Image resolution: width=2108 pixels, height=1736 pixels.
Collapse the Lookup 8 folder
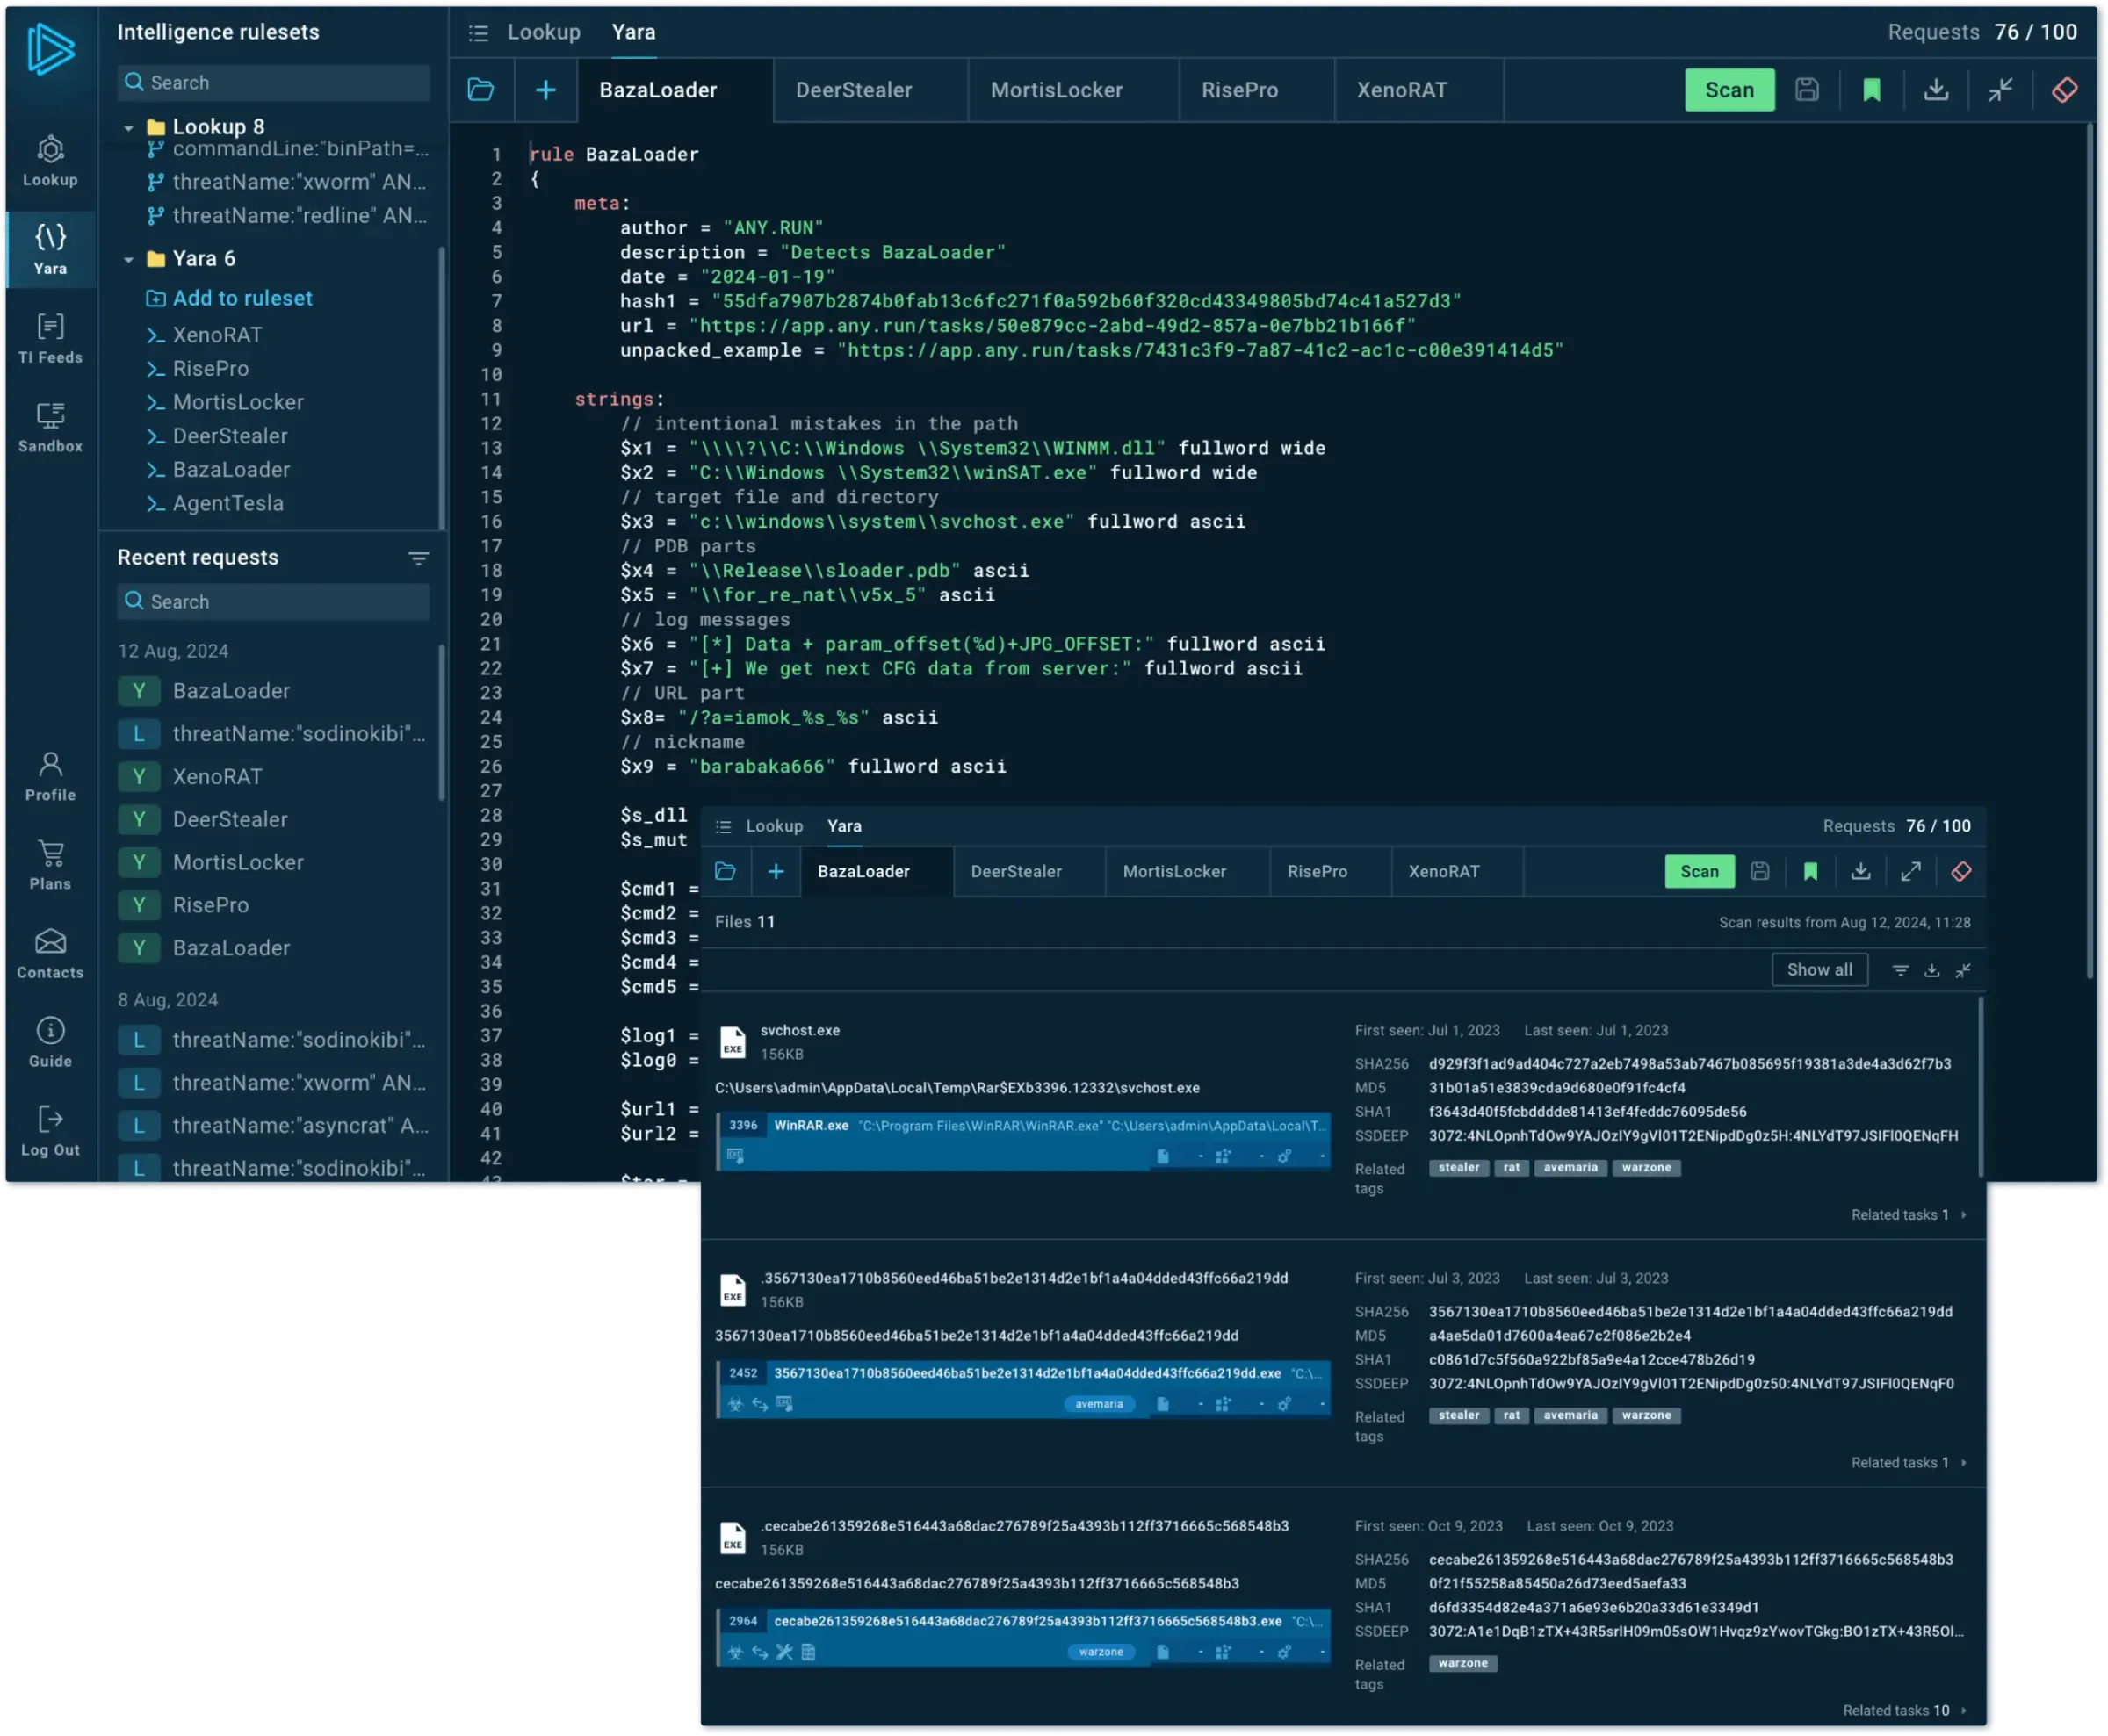coord(128,128)
